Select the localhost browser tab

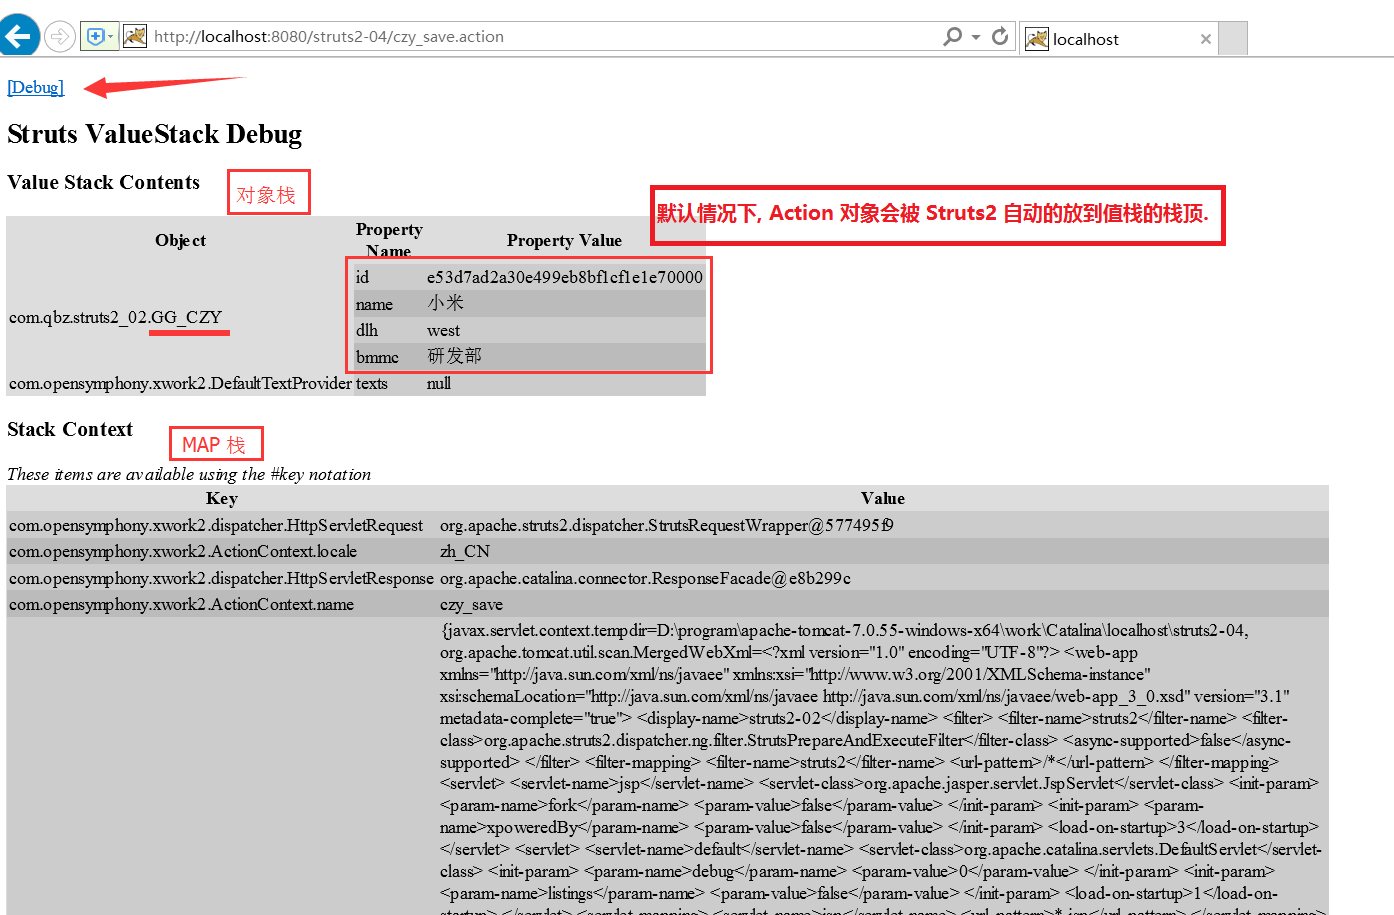[1118, 39]
